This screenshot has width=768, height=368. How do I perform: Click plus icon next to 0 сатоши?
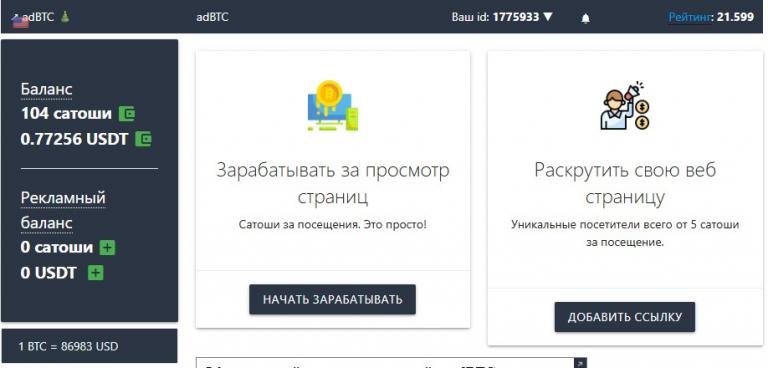coord(107,247)
